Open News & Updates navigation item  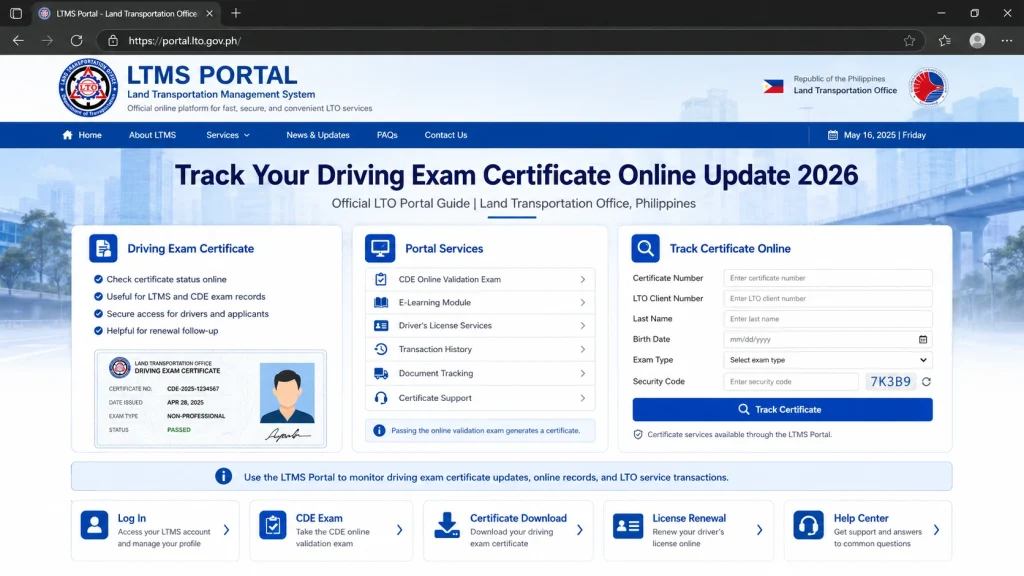pos(318,135)
